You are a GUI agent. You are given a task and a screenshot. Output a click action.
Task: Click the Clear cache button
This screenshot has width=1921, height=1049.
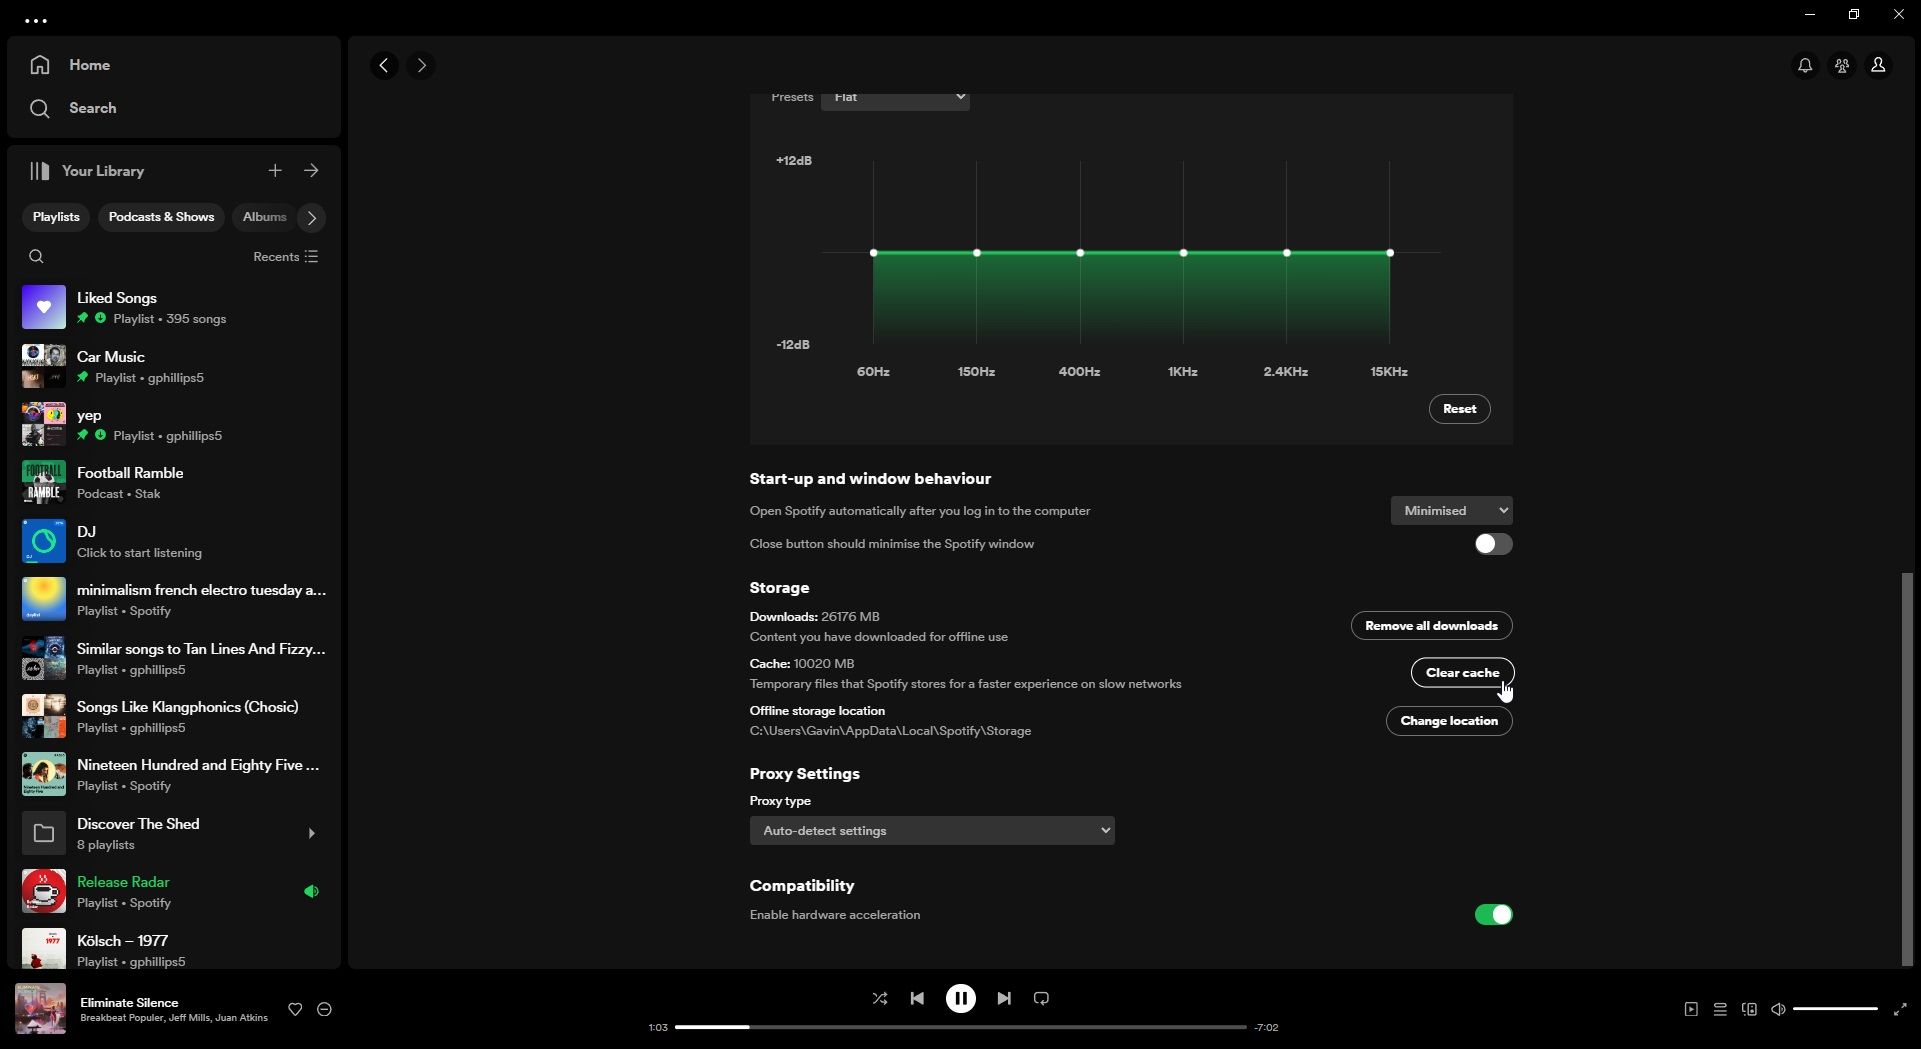coord(1462,672)
